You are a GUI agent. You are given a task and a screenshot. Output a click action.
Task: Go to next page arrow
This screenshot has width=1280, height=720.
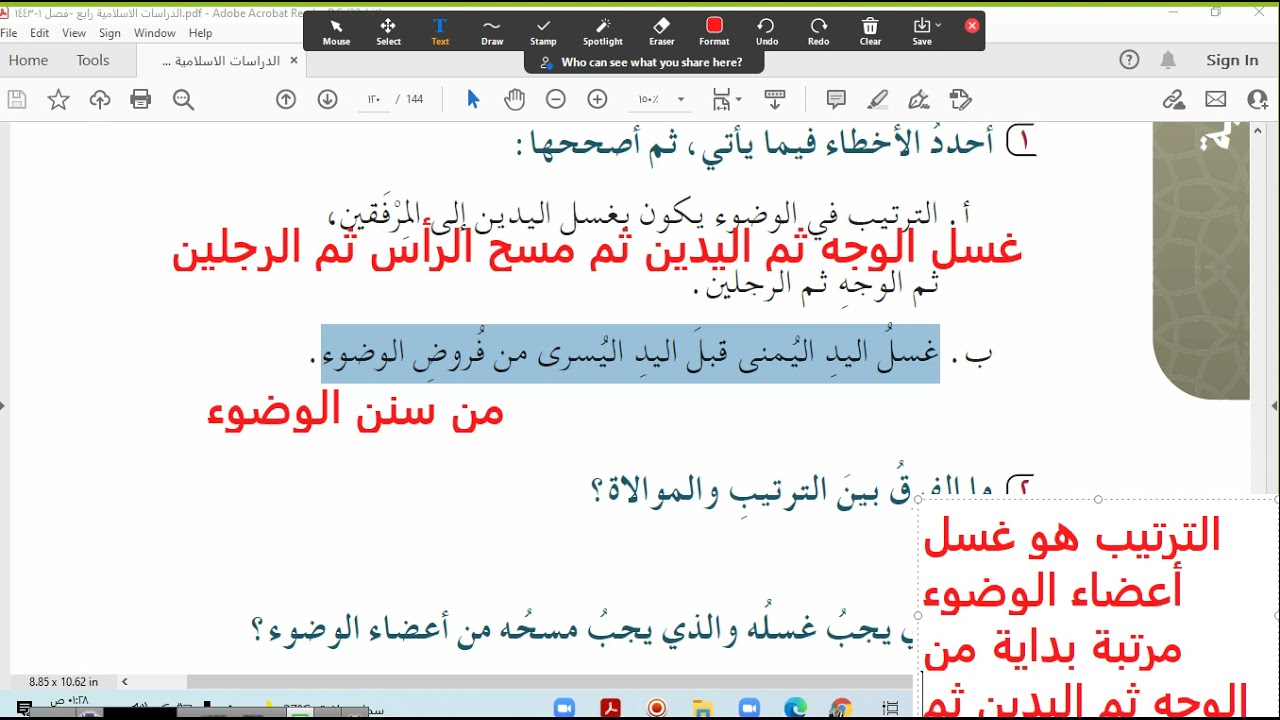pyautogui.click(x=327, y=99)
